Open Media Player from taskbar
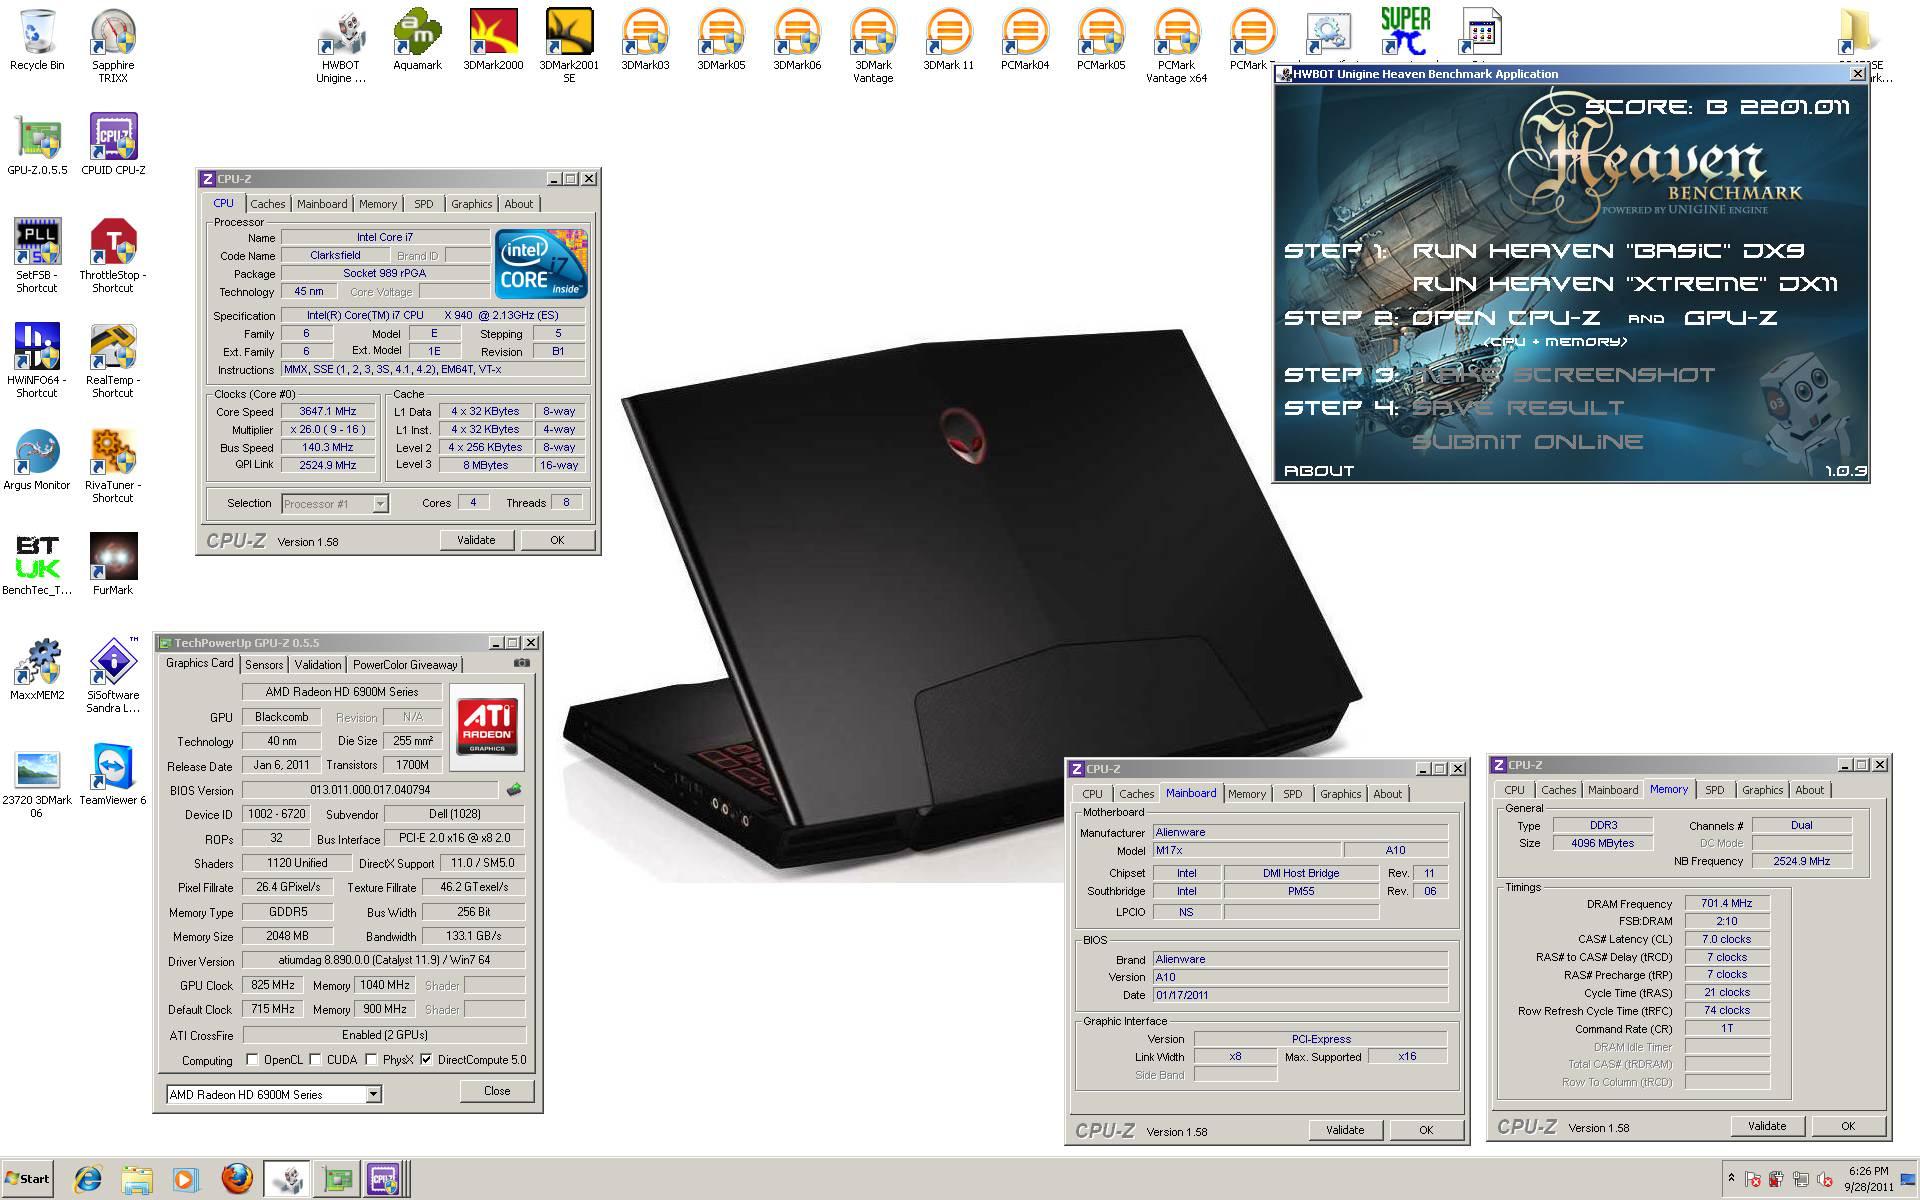Image resolution: width=1920 pixels, height=1200 pixels. click(x=185, y=1180)
